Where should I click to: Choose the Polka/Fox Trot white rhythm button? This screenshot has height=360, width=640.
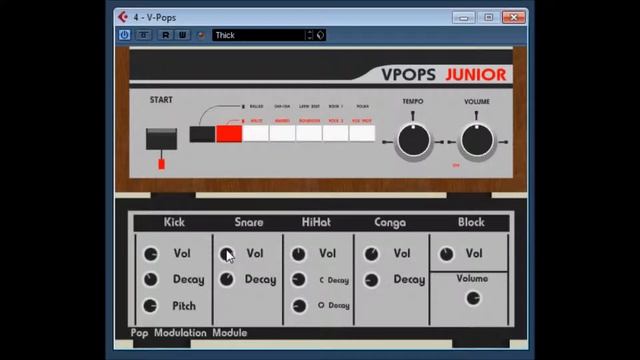pos(362,133)
